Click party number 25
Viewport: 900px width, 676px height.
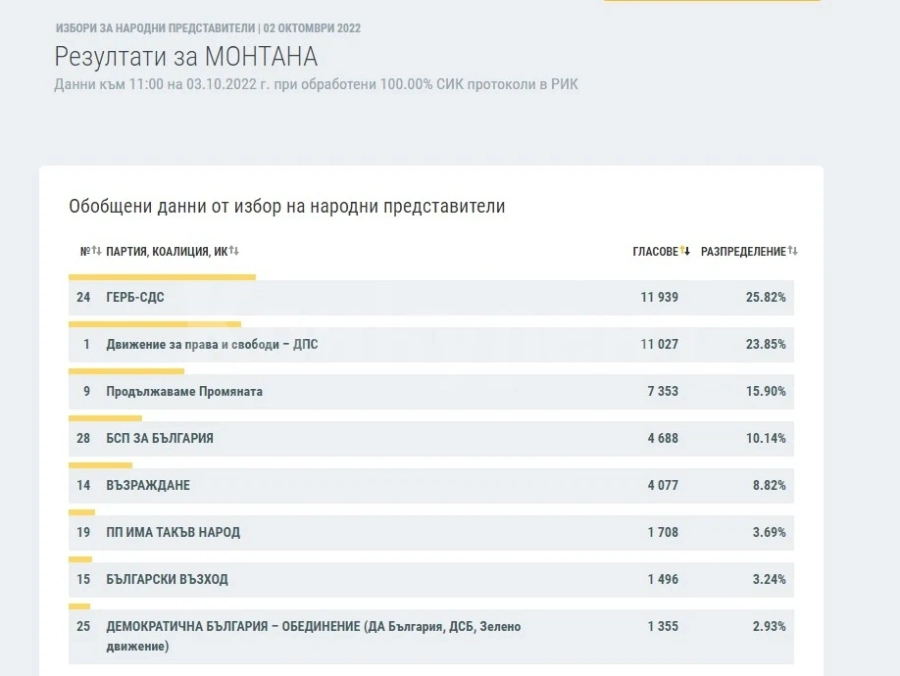(x=83, y=627)
